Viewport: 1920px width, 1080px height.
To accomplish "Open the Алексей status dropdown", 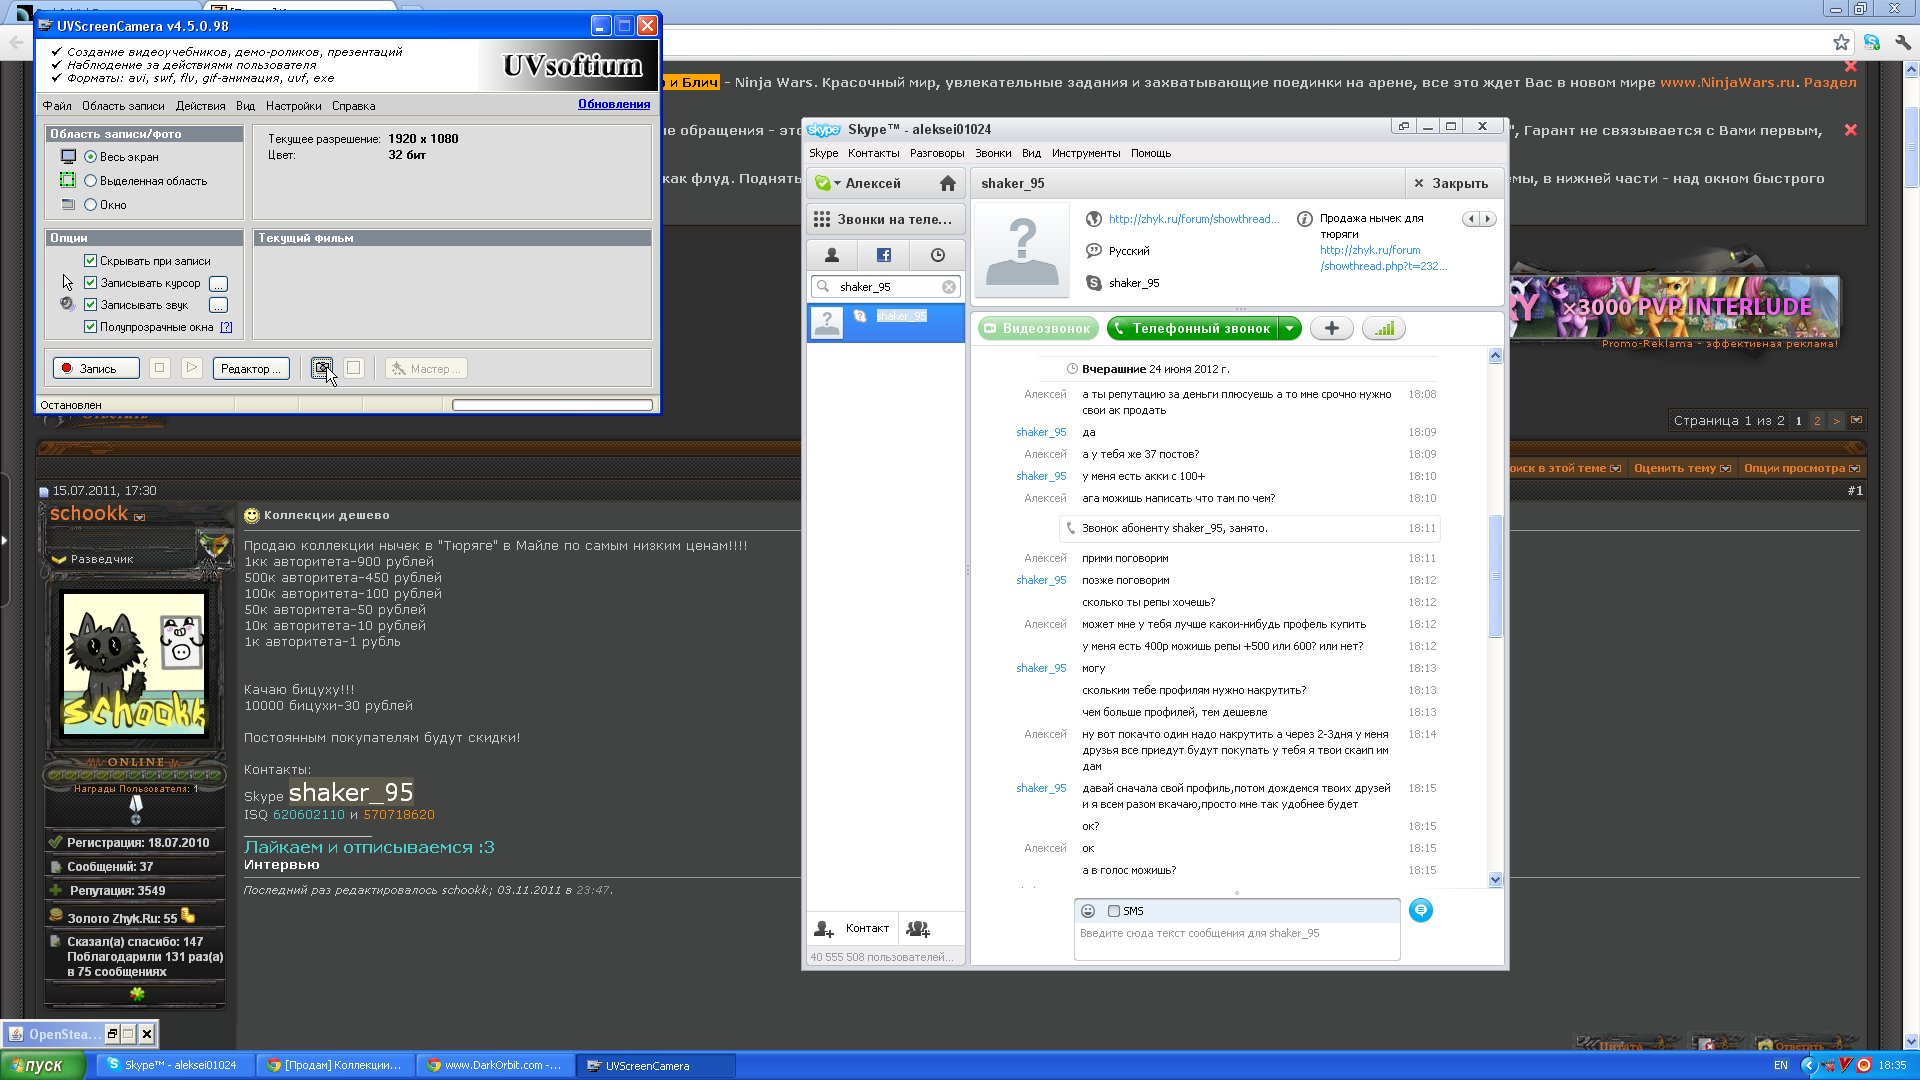I will tap(836, 183).
